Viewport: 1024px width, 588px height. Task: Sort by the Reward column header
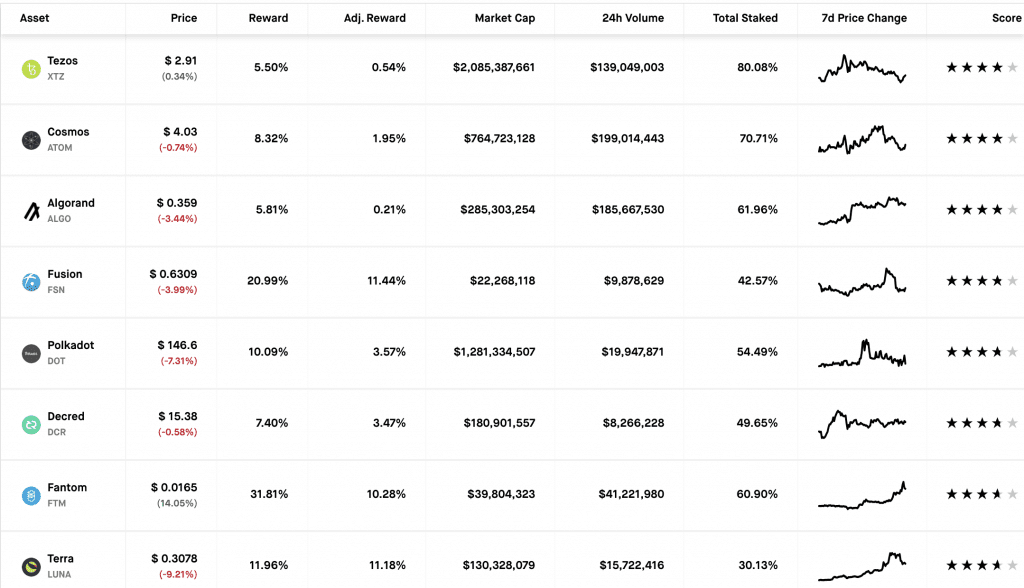tap(268, 18)
